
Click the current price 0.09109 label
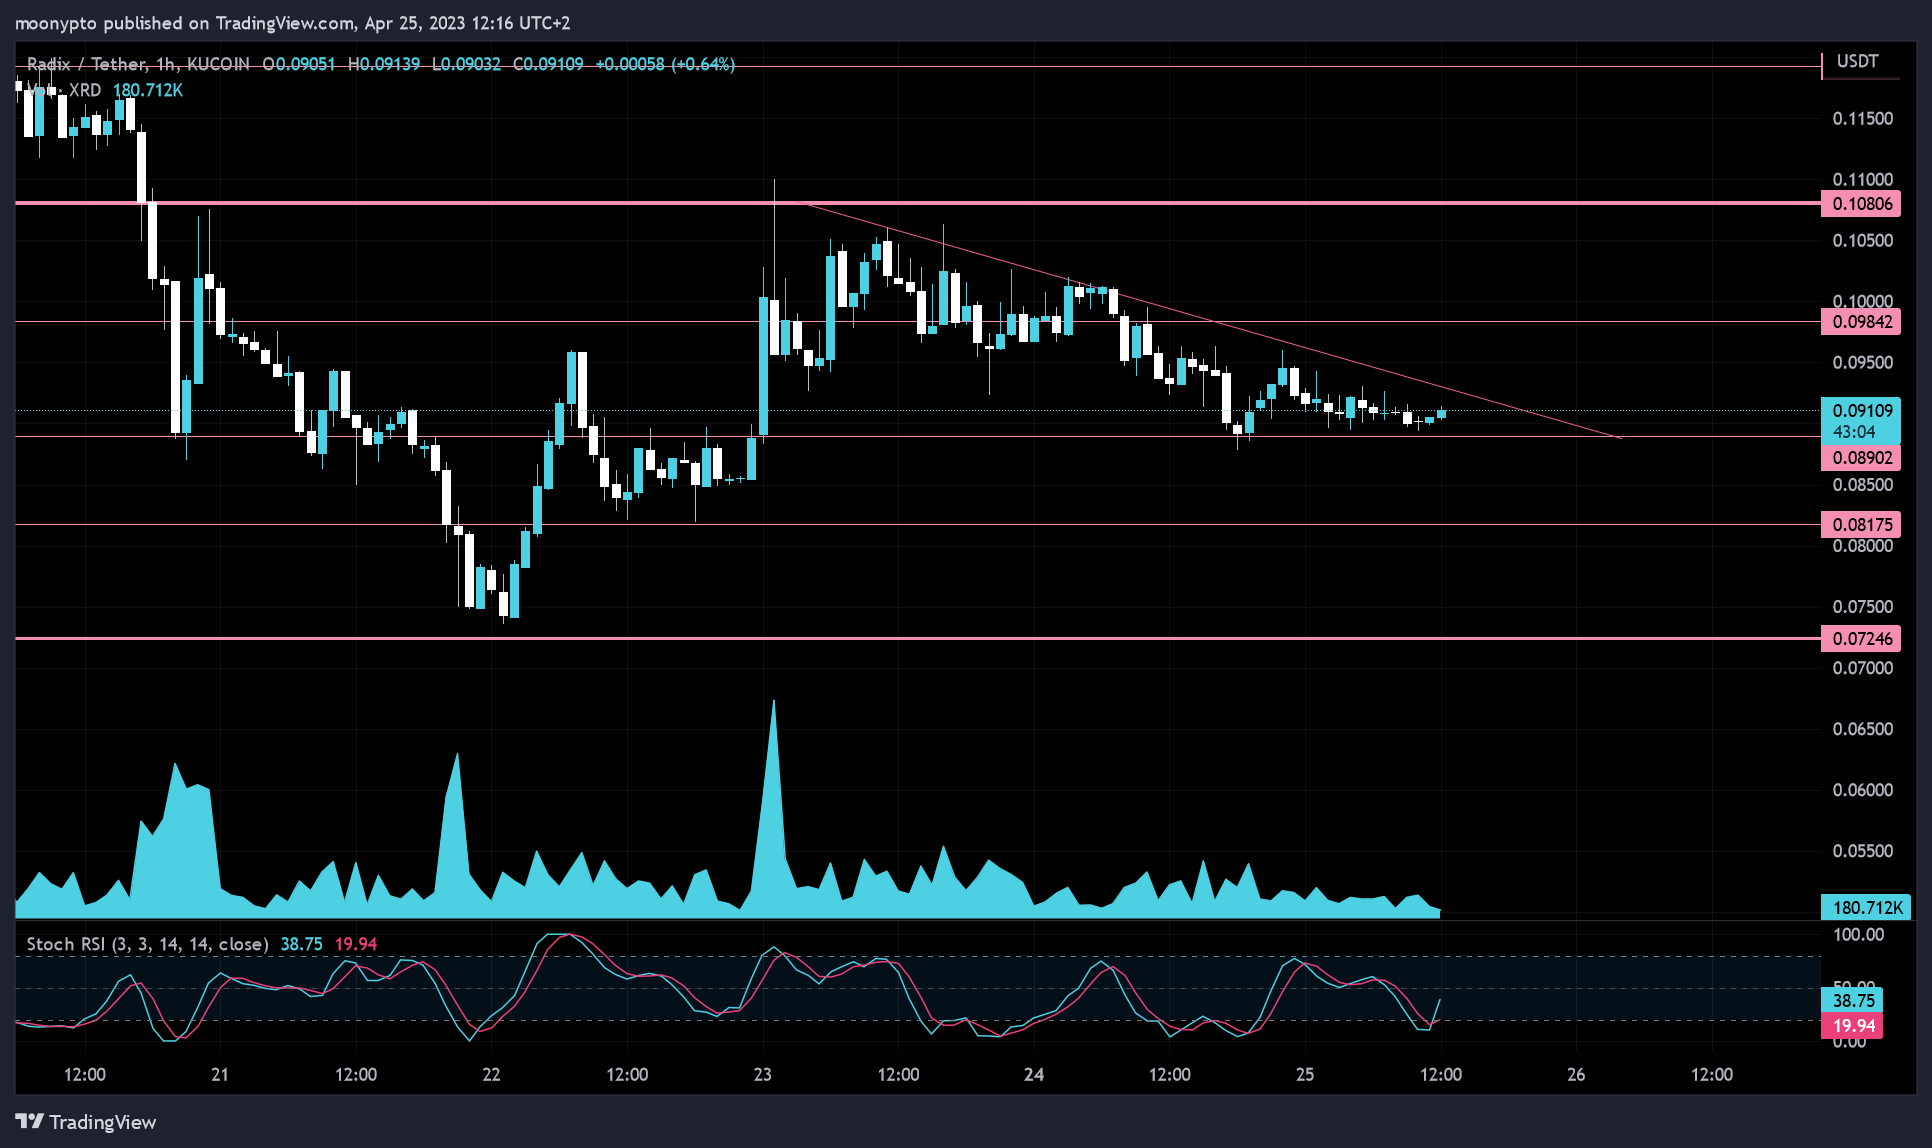[1861, 410]
